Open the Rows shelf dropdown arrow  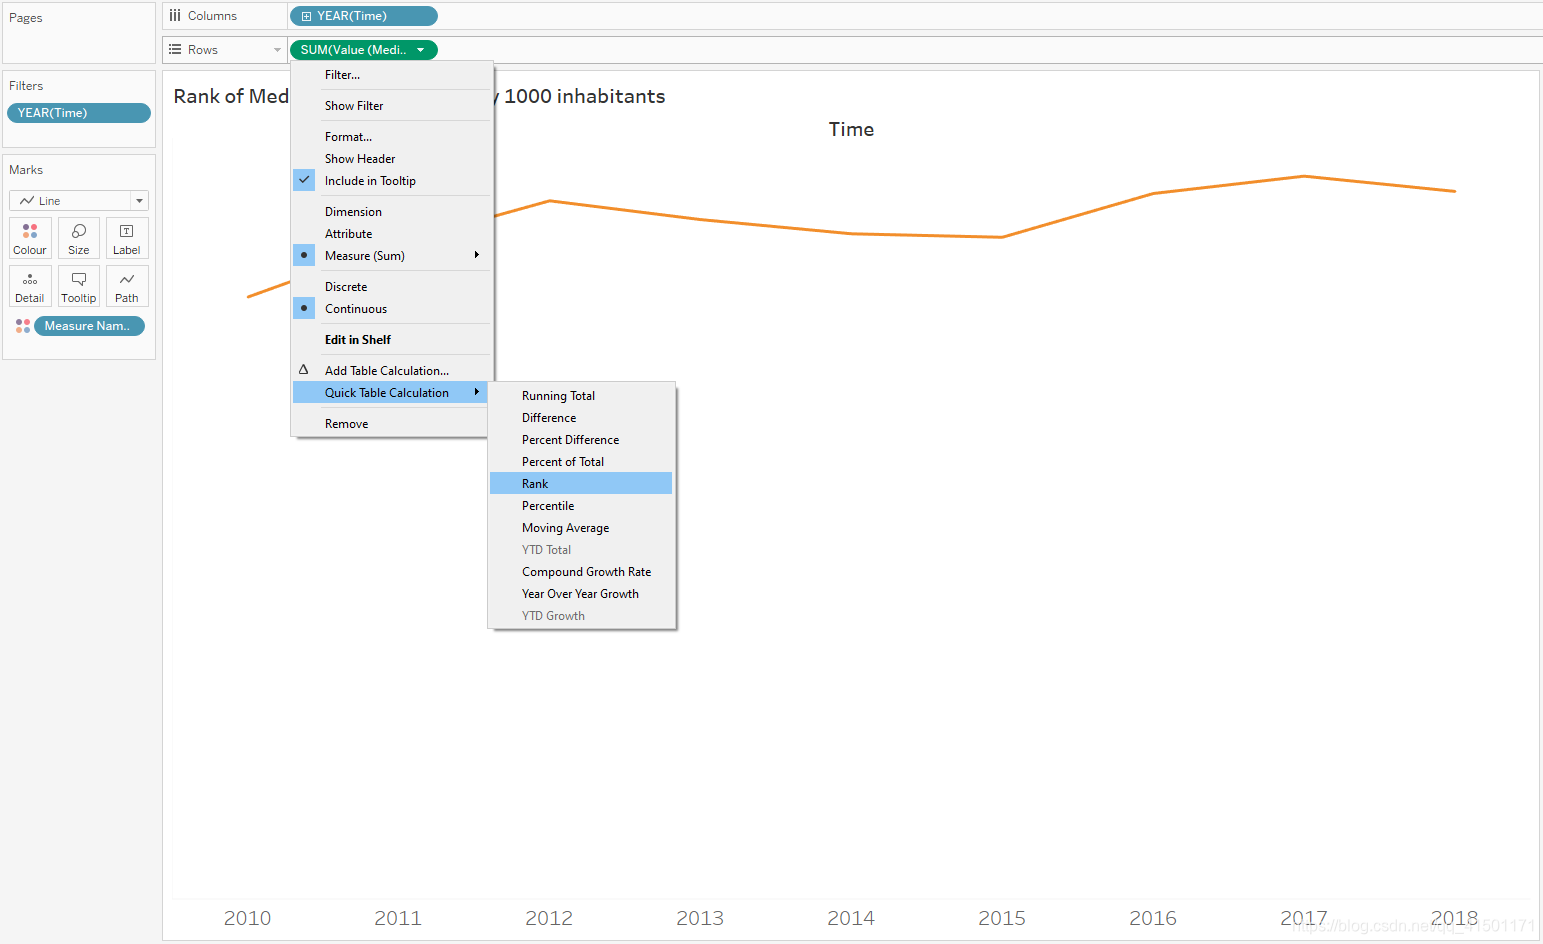(x=277, y=50)
